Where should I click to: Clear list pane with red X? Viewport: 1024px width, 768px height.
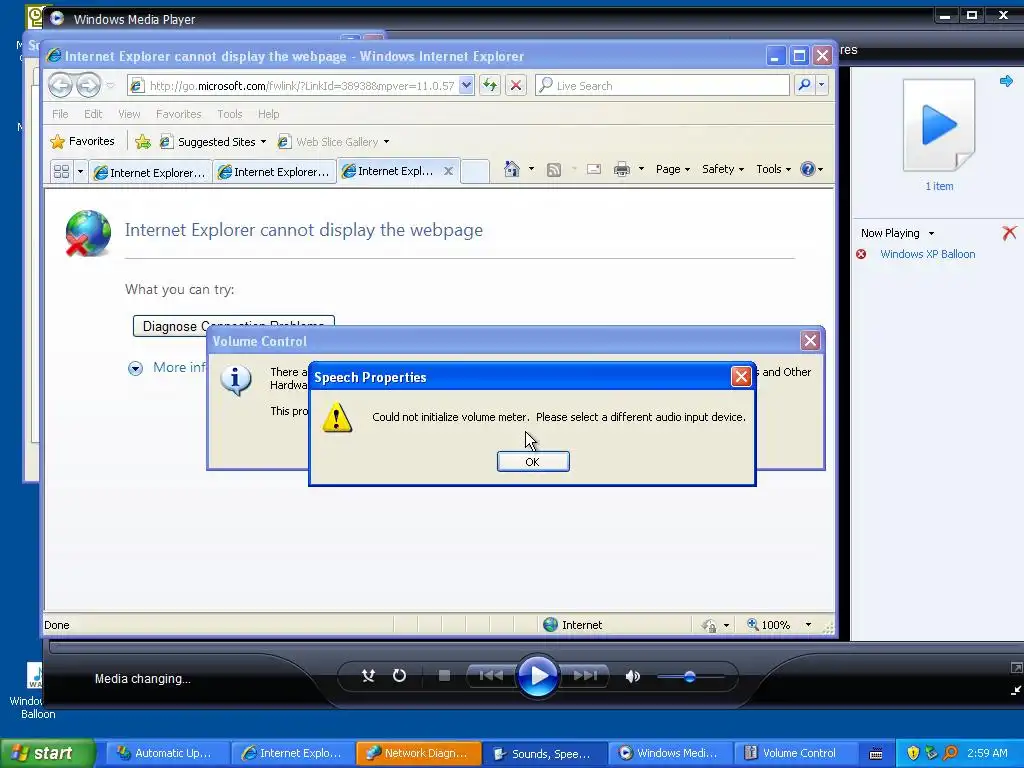pos(1009,232)
